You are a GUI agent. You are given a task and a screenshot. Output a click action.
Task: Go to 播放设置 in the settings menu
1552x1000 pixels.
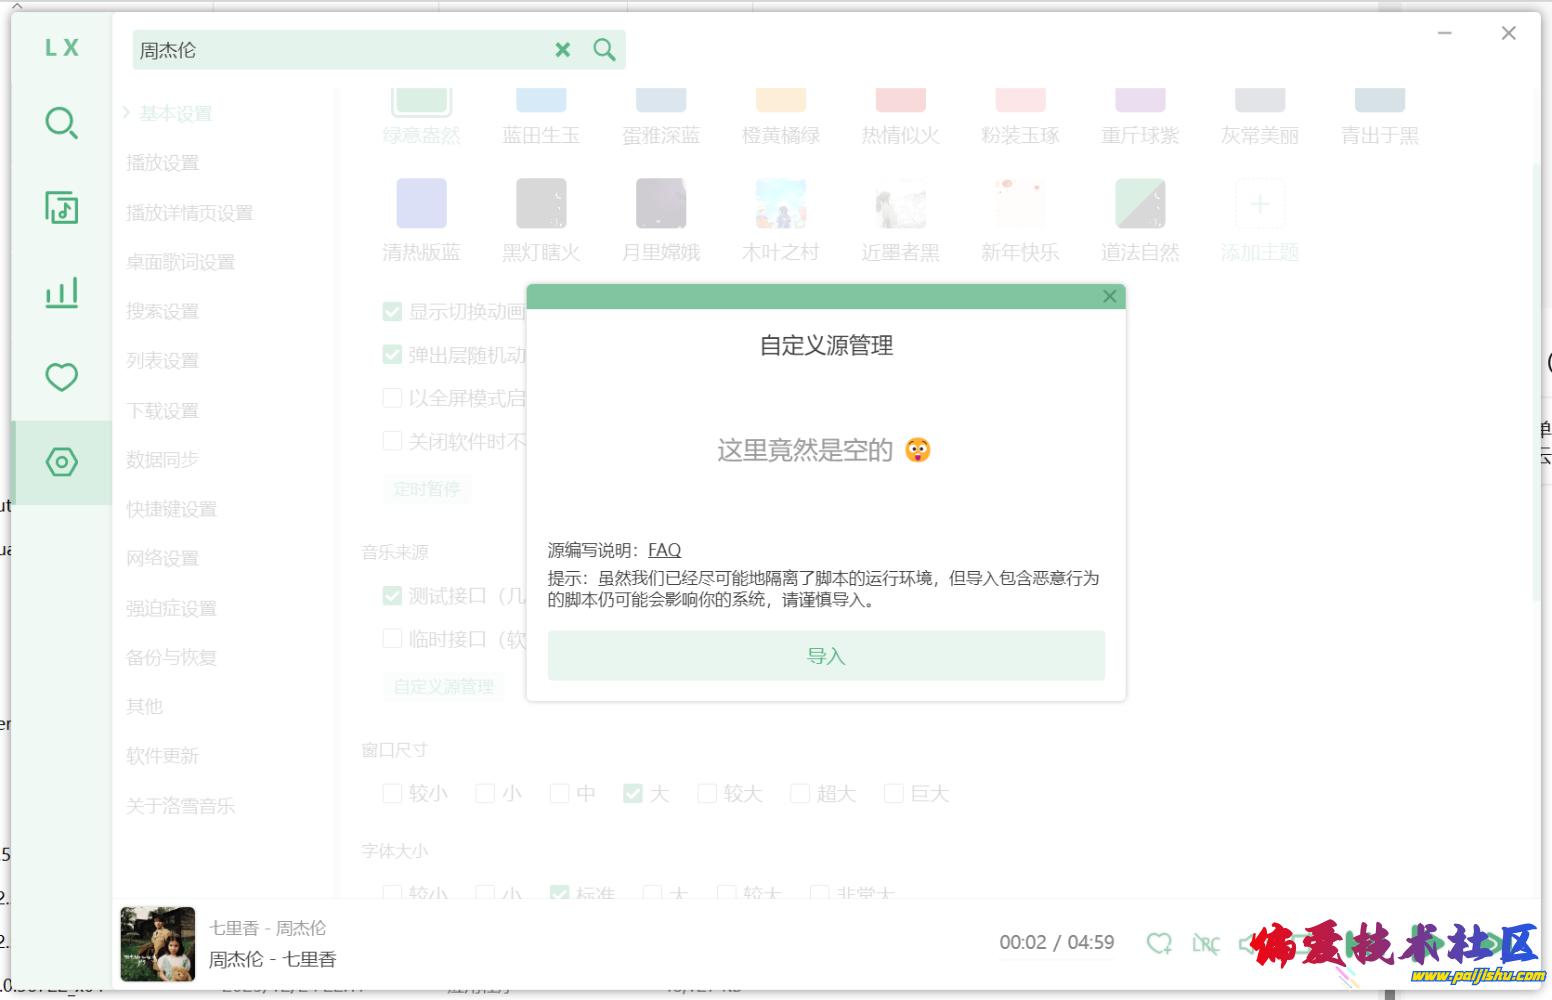[162, 163]
